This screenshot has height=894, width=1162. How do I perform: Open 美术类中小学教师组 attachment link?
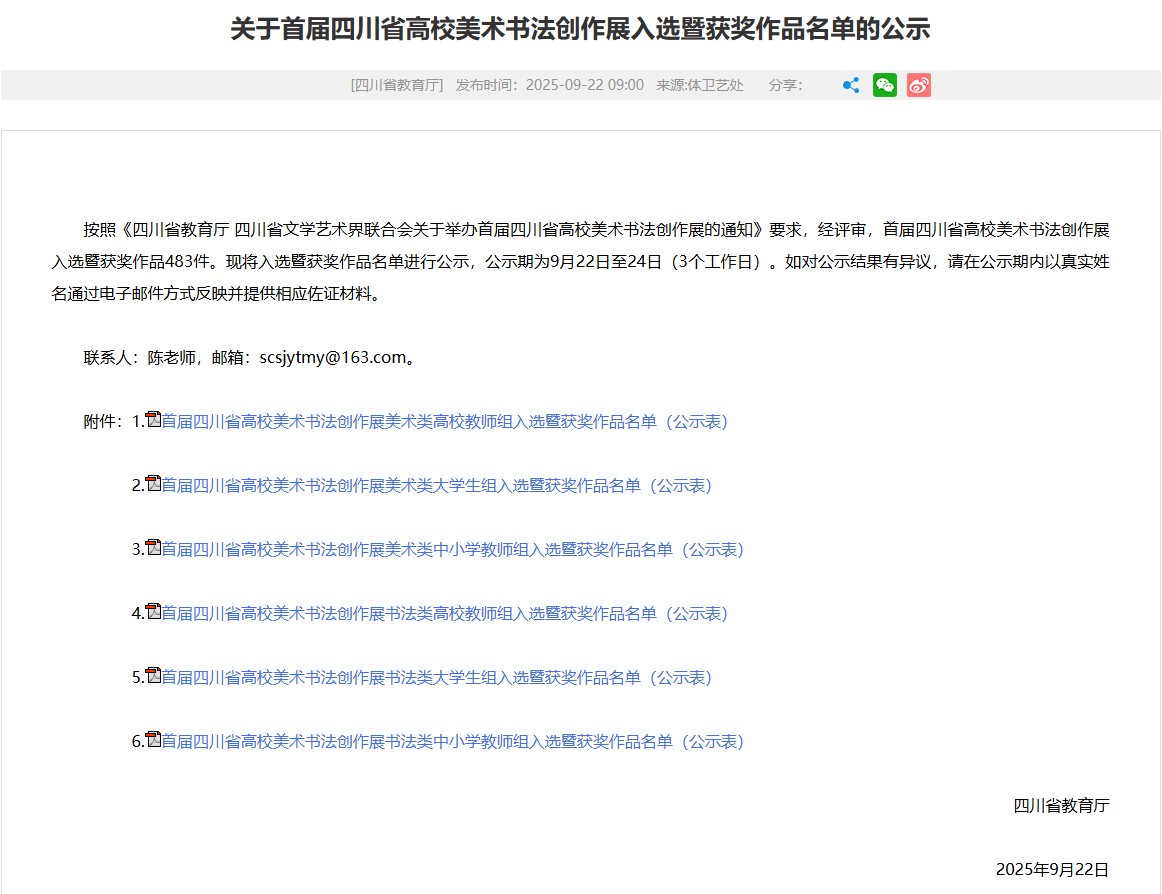click(x=453, y=549)
